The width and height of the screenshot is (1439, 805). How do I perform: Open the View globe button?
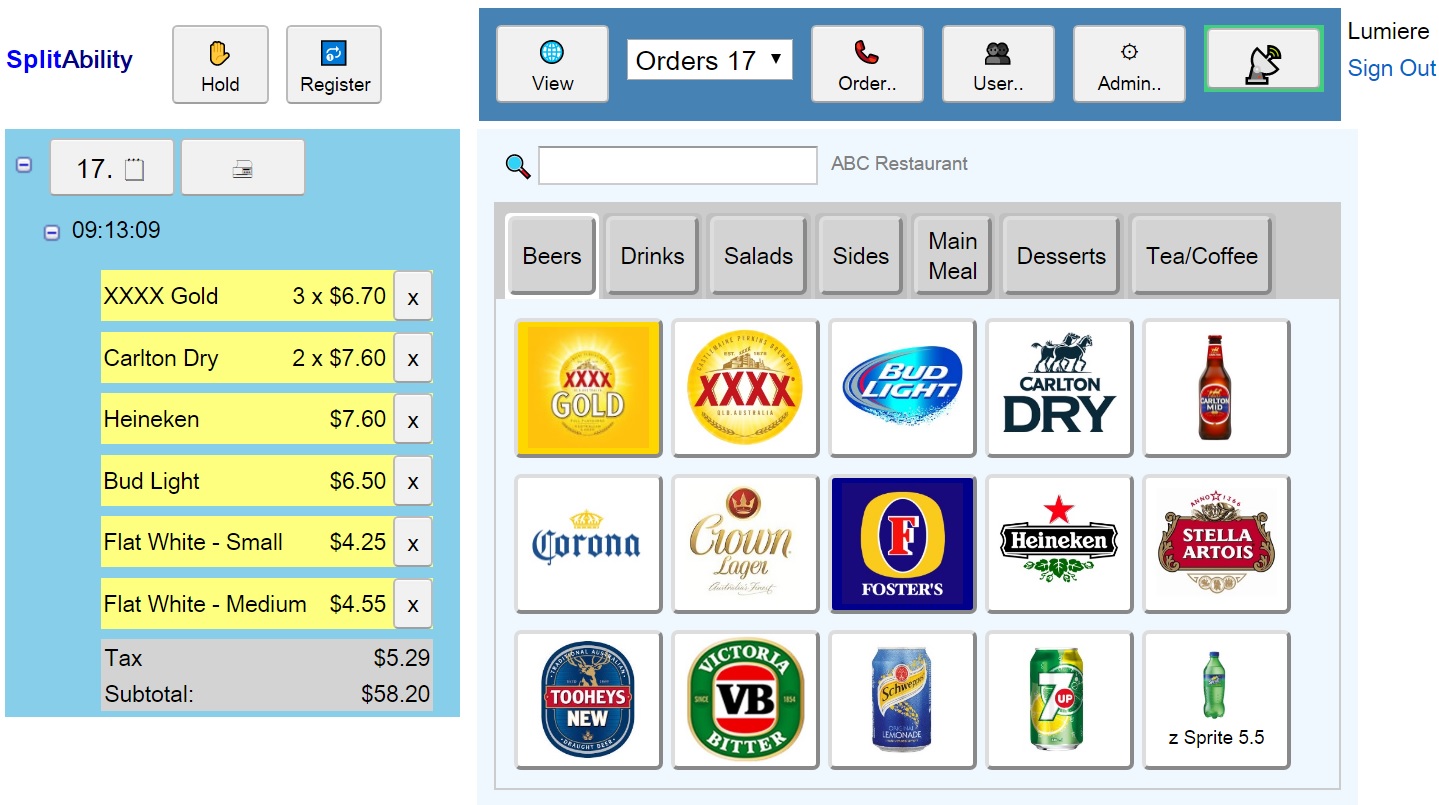[x=552, y=64]
